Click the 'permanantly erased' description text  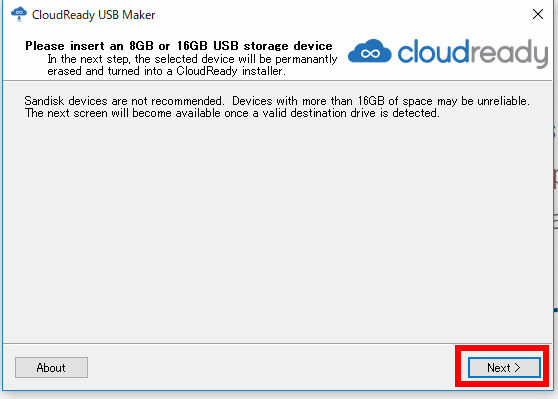(x=192, y=65)
